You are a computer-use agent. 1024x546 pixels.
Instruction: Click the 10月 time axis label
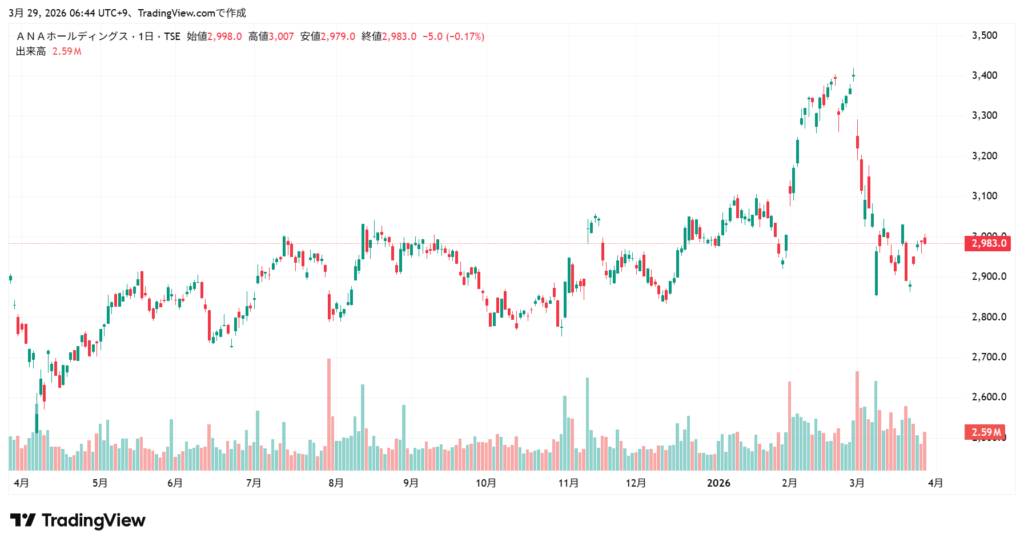486,483
